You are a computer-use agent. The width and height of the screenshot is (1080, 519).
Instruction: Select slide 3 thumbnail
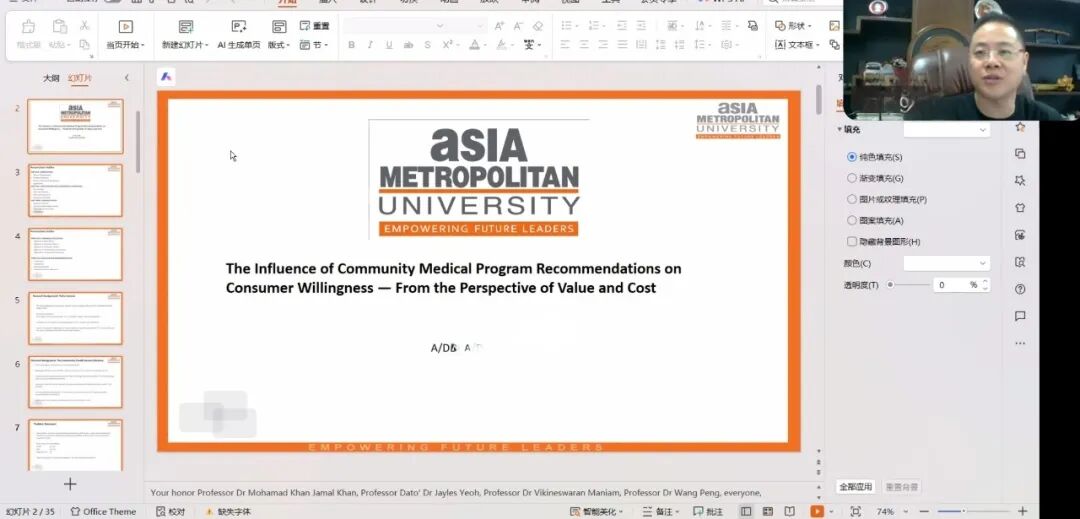75,191
